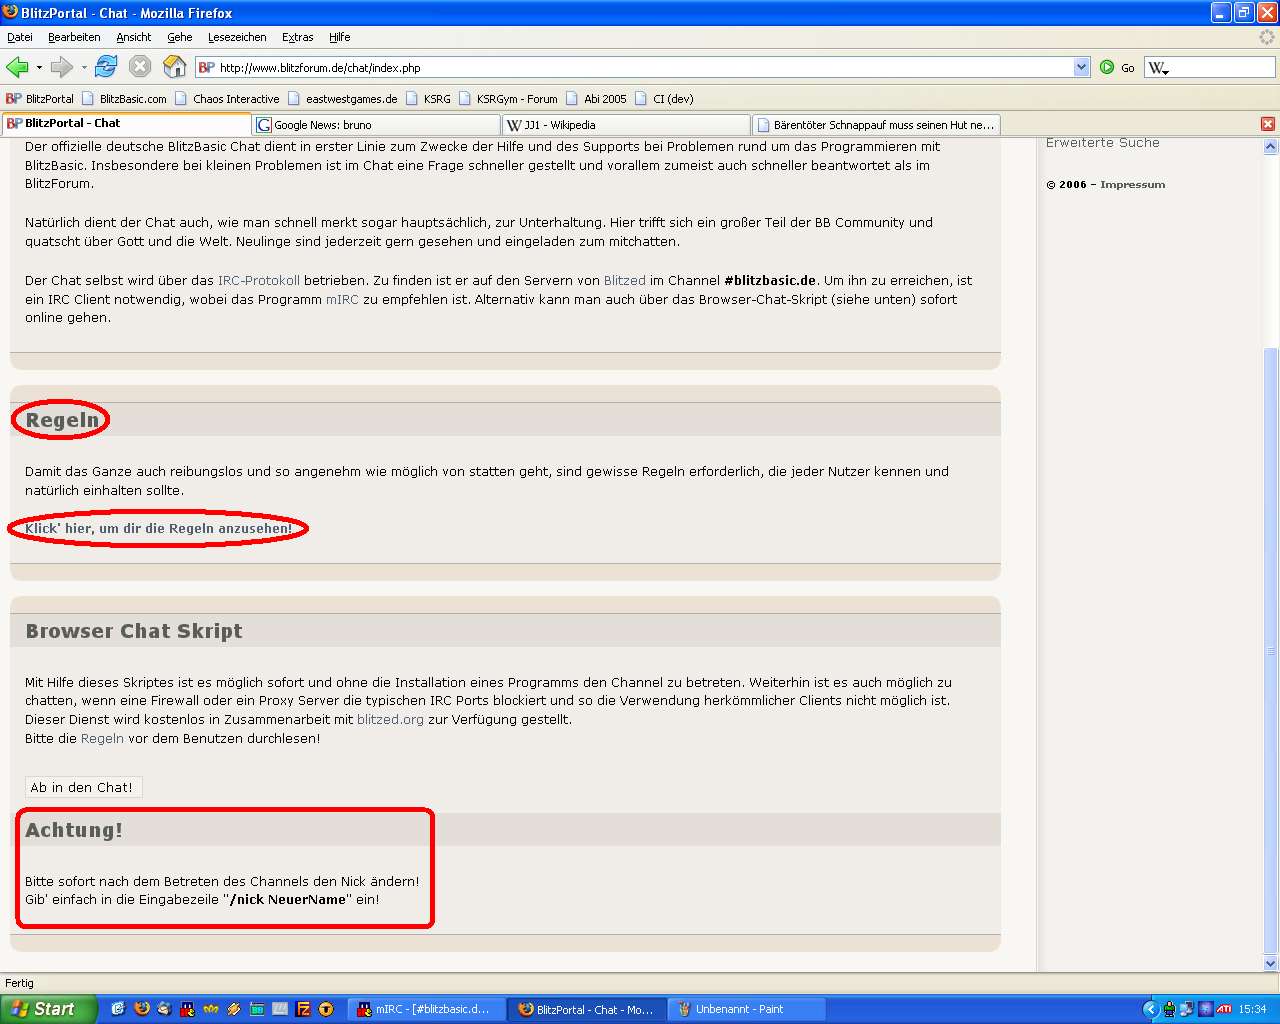Open the 'Klick' hier' Regeln link
Viewport: 1280px width, 1024px height.
pos(158,528)
